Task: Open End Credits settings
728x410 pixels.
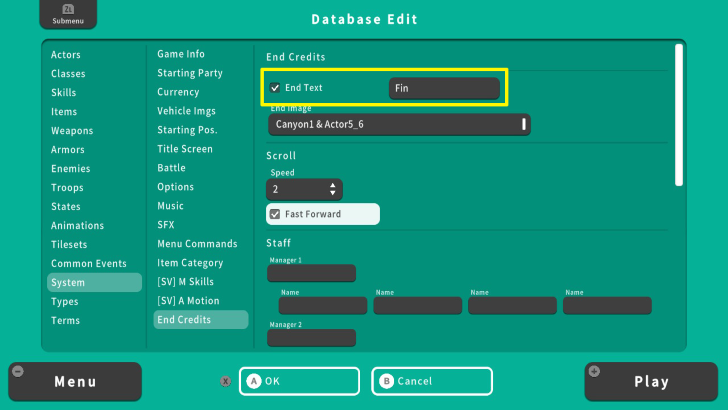Action: 201,320
